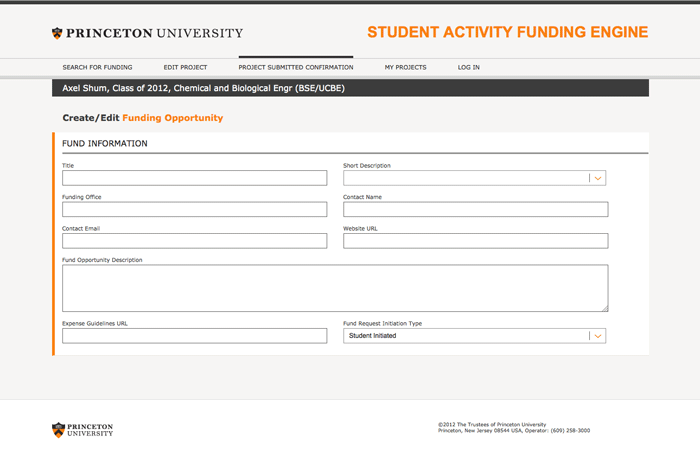700x467 pixels.
Task: Click the Contact Name field
Action: point(475,210)
